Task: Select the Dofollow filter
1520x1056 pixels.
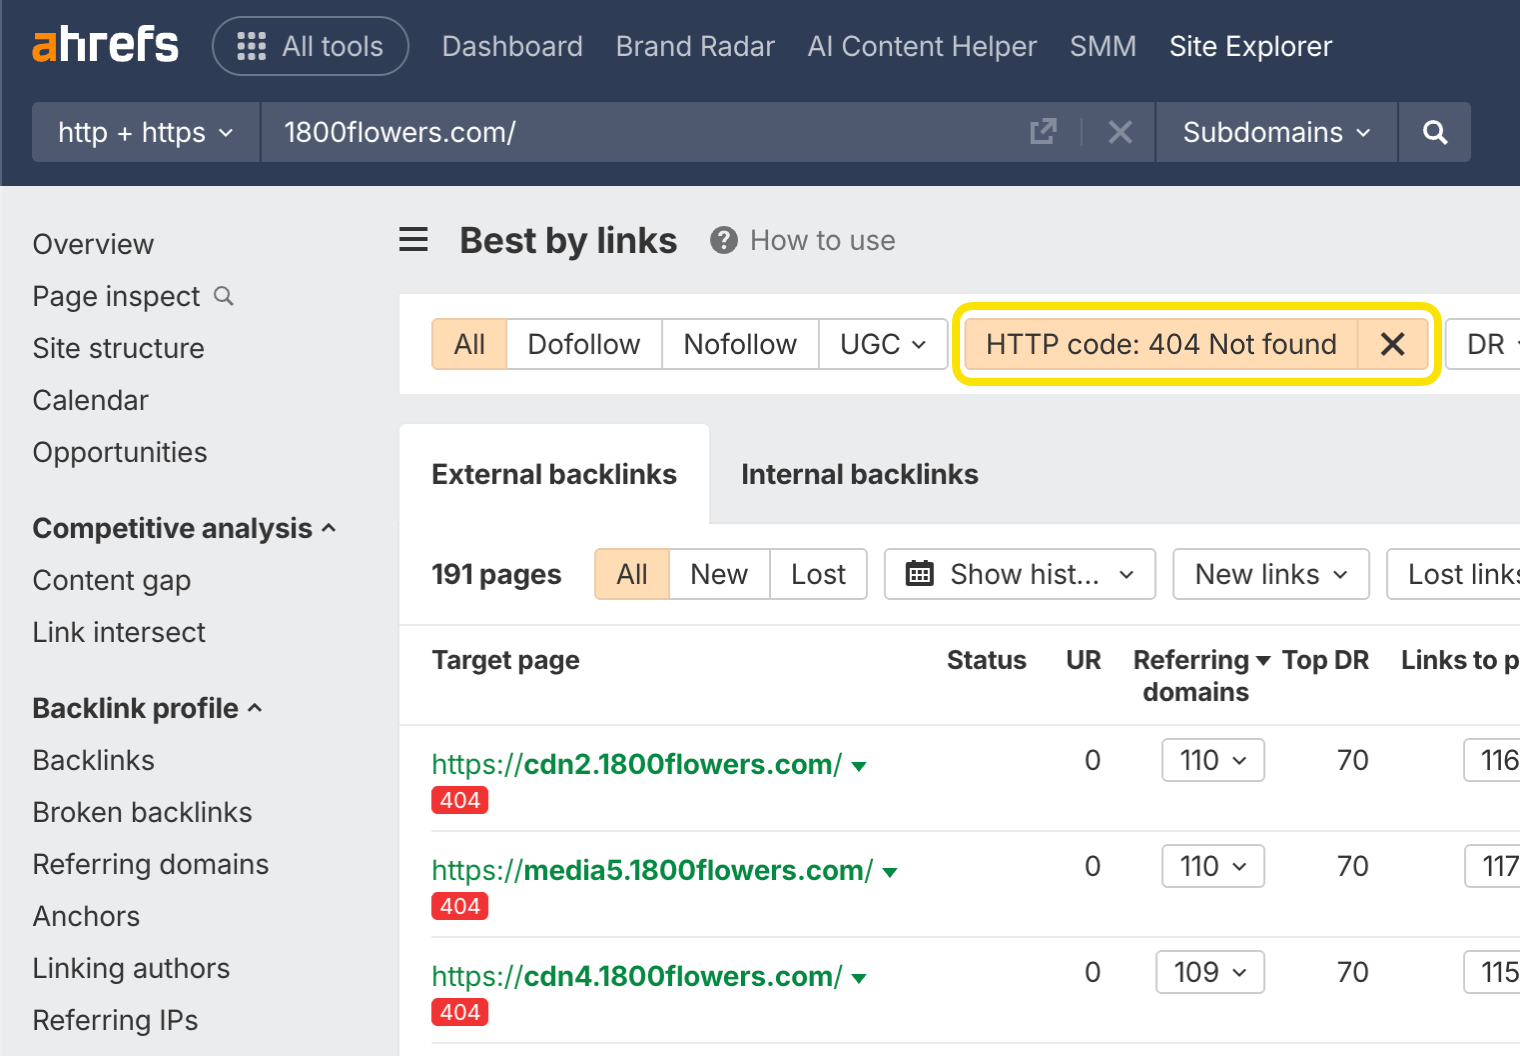Action: 584,344
